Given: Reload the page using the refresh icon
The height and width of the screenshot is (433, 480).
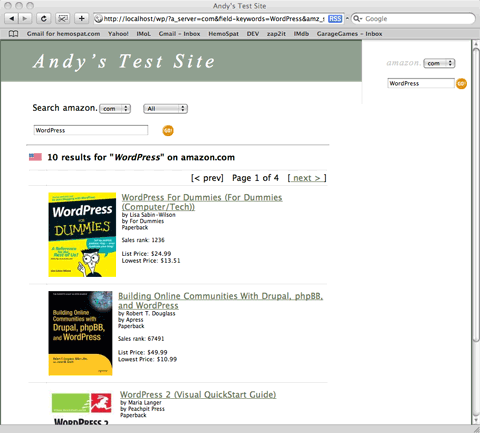Looking at the screenshot, I should click(x=44, y=18).
